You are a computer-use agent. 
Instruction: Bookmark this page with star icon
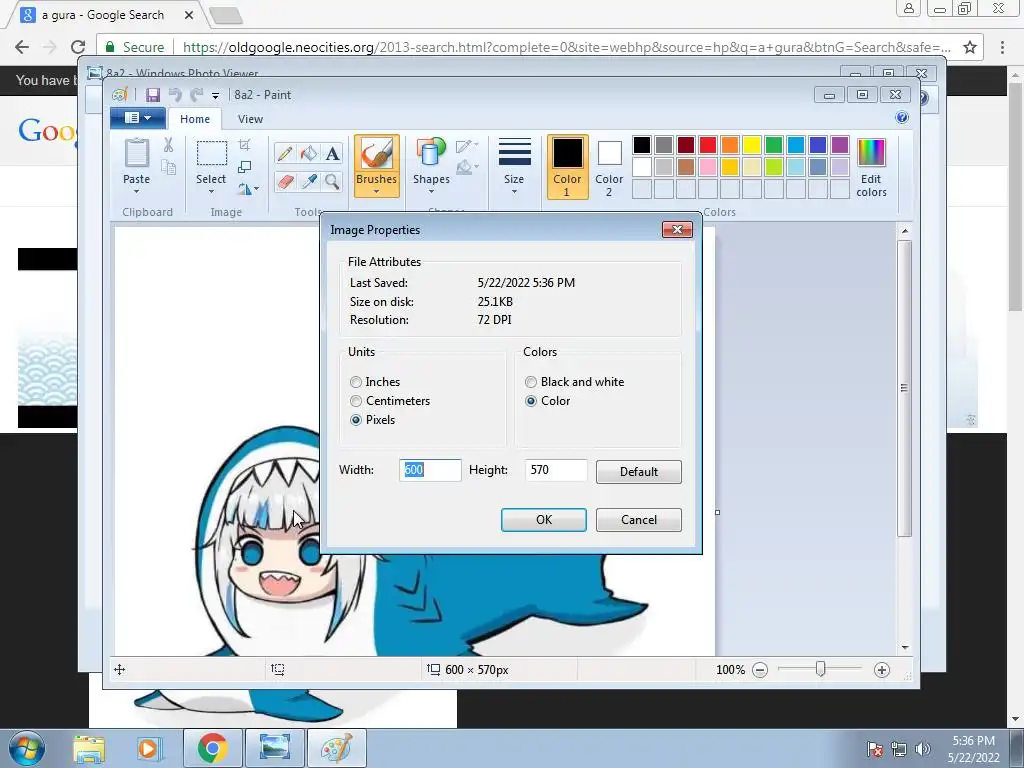tap(970, 47)
